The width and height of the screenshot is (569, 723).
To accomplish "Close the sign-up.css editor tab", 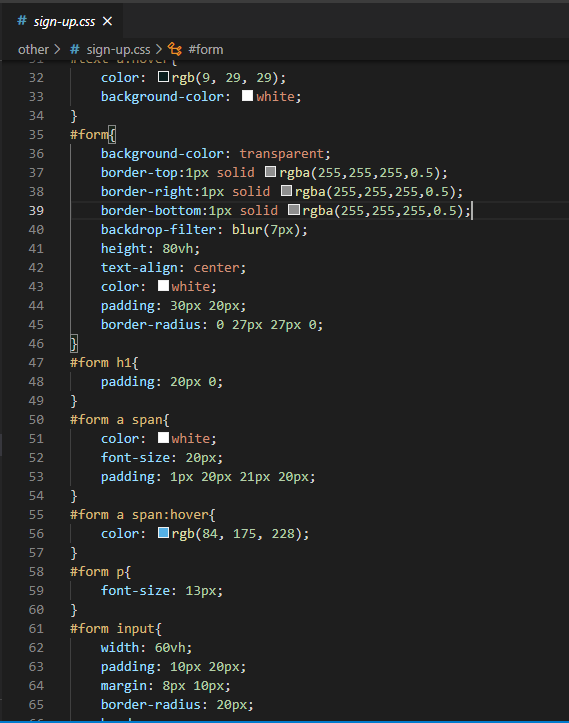I will coord(107,21).
